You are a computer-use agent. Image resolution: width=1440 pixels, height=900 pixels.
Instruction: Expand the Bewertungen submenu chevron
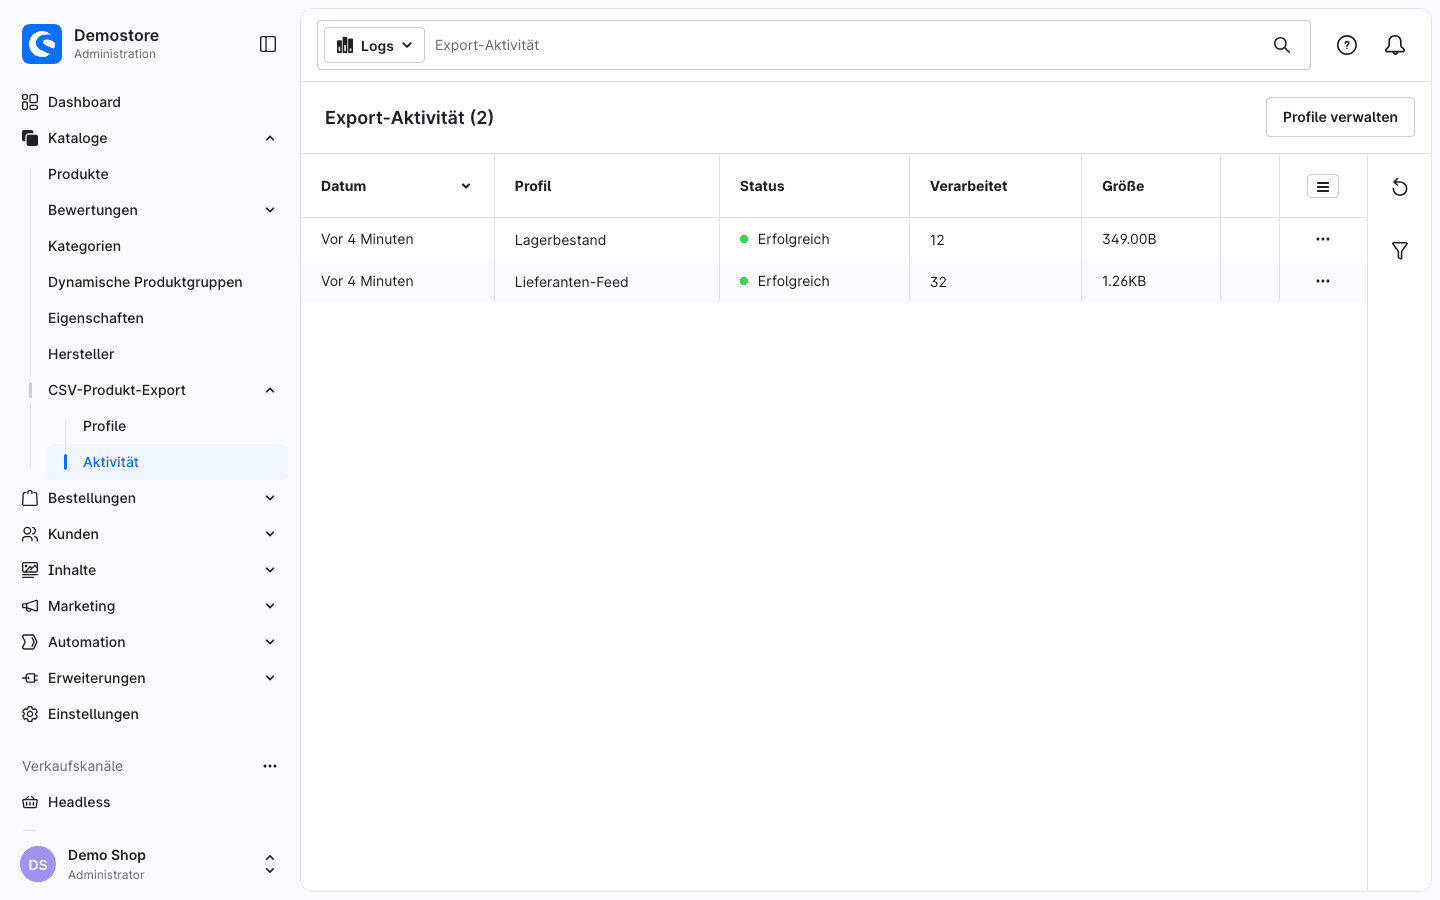click(x=270, y=210)
